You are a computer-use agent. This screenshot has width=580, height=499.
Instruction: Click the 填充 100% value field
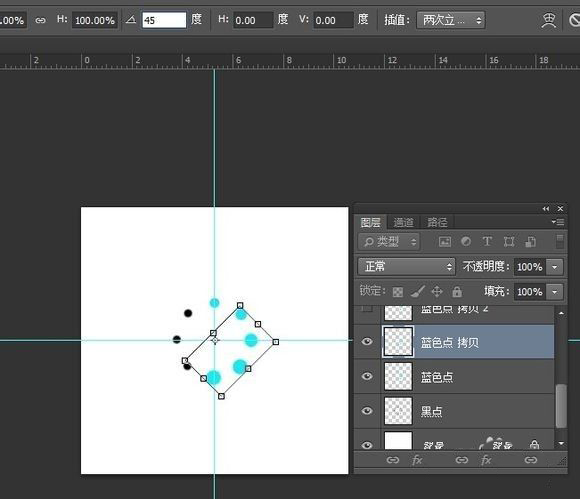click(x=530, y=292)
